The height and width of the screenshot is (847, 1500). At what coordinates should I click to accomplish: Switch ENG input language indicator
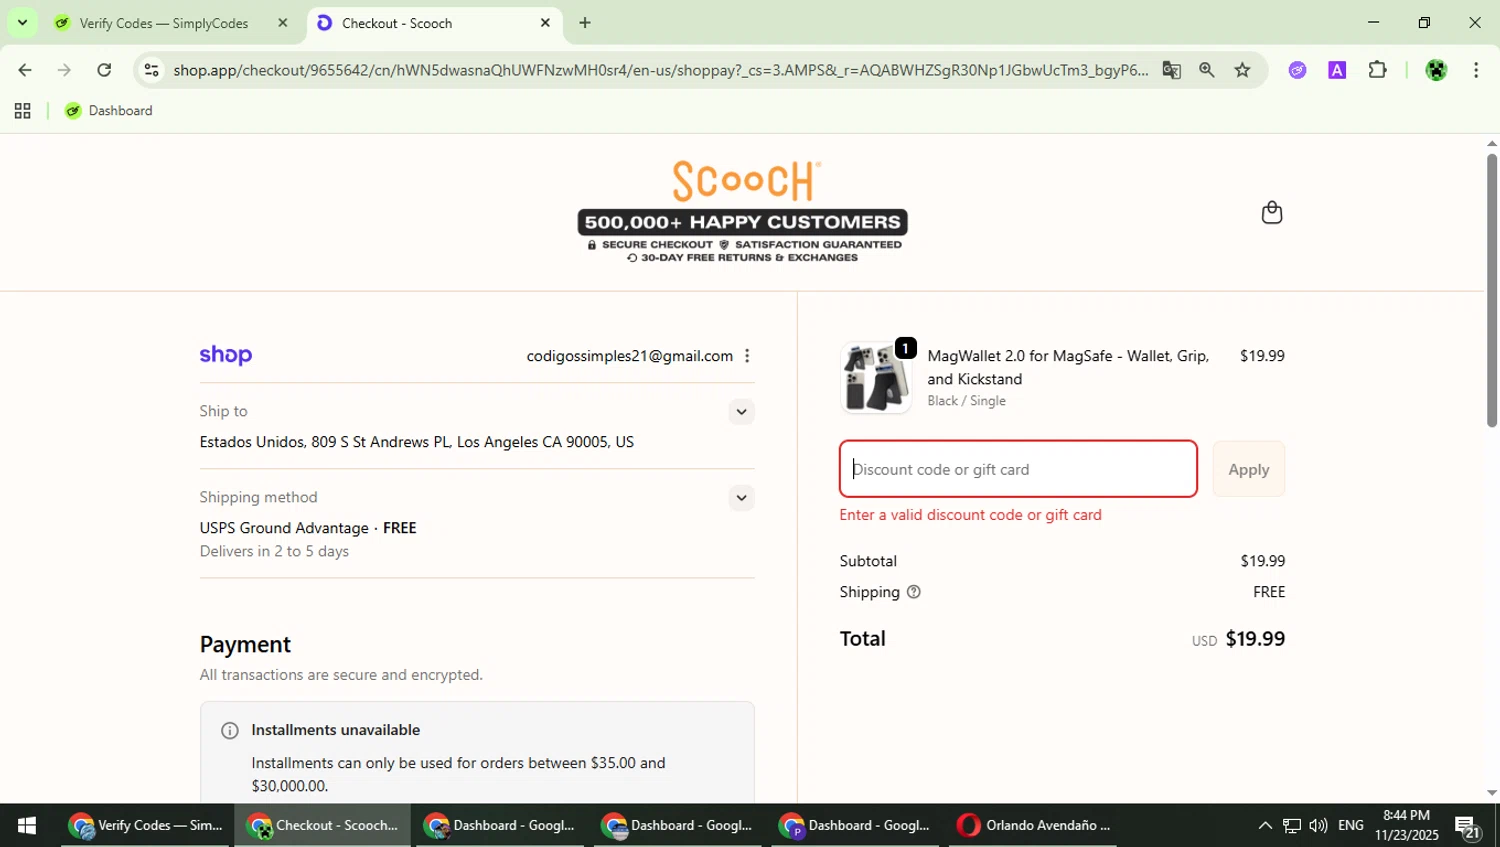click(x=1350, y=825)
